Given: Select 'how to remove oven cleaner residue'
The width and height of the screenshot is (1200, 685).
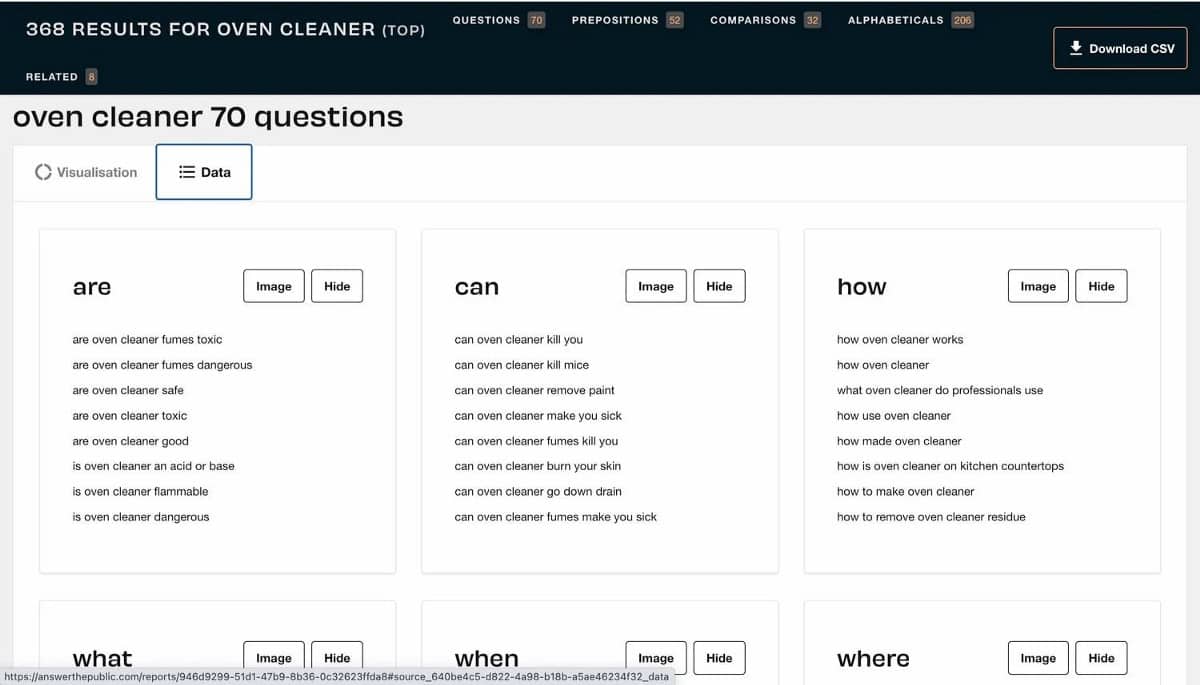Looking at the screenshot, I should tap(931, 517).
